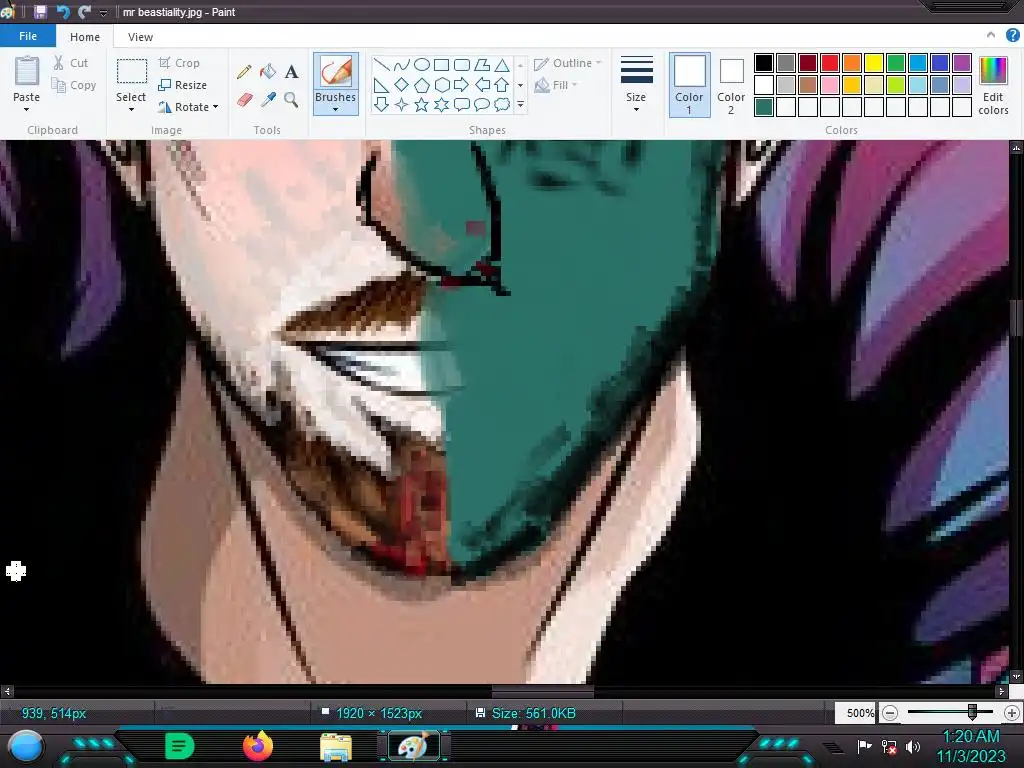Pick the Color picker eyedropper tool
This screenshot has width=1024, height=768.
tap(268, 99)
